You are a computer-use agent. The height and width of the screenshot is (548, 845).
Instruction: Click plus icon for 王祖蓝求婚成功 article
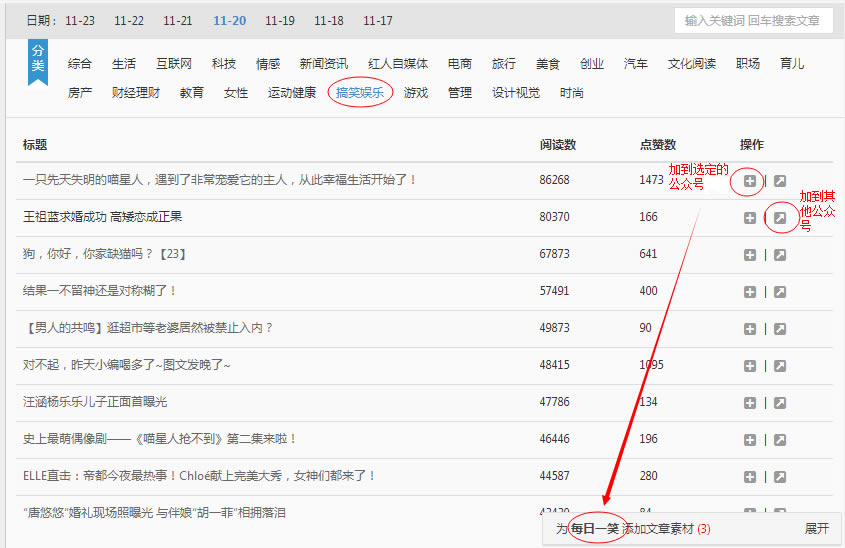click(750, 218)
